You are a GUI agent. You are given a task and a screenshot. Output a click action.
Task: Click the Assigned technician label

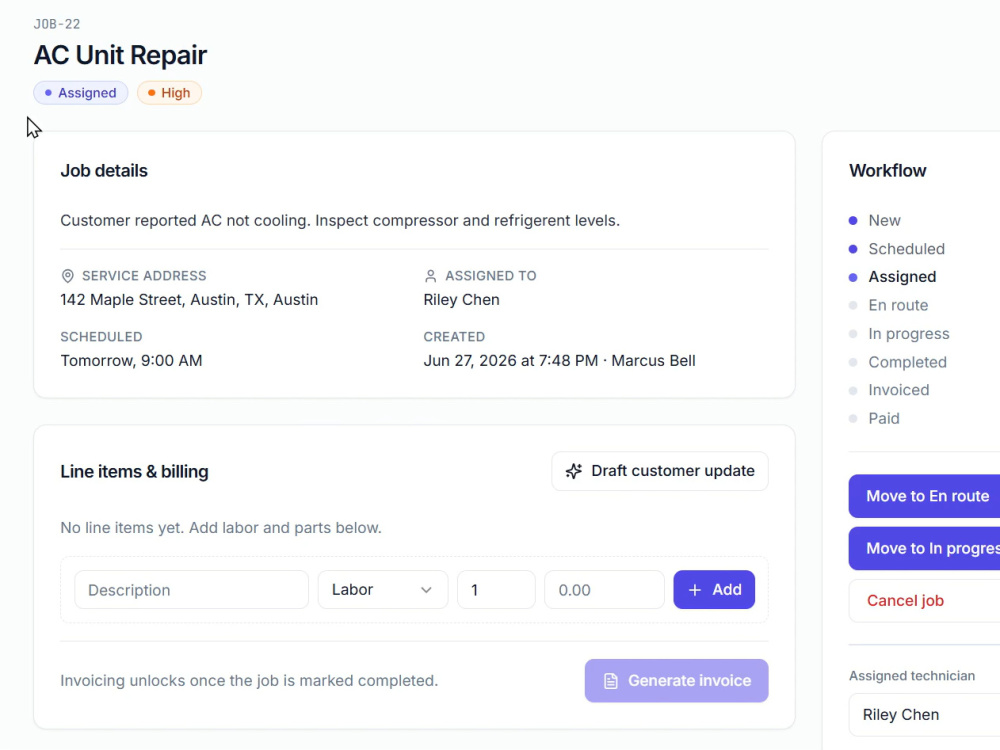912,676
